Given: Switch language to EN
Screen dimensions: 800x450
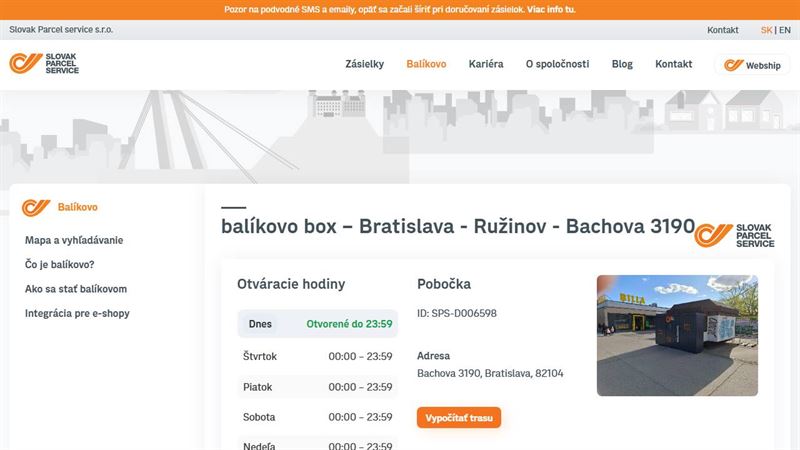Looking at the screenshot, I should tap(785, 30).
